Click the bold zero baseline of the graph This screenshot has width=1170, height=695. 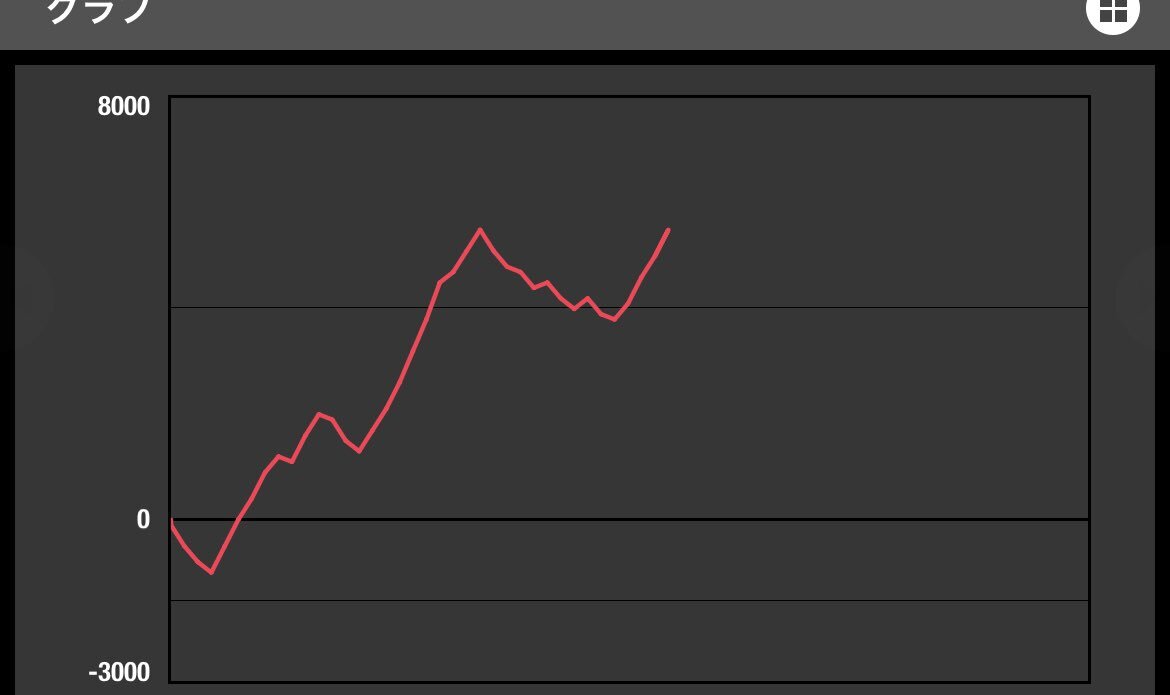[630, 519]
